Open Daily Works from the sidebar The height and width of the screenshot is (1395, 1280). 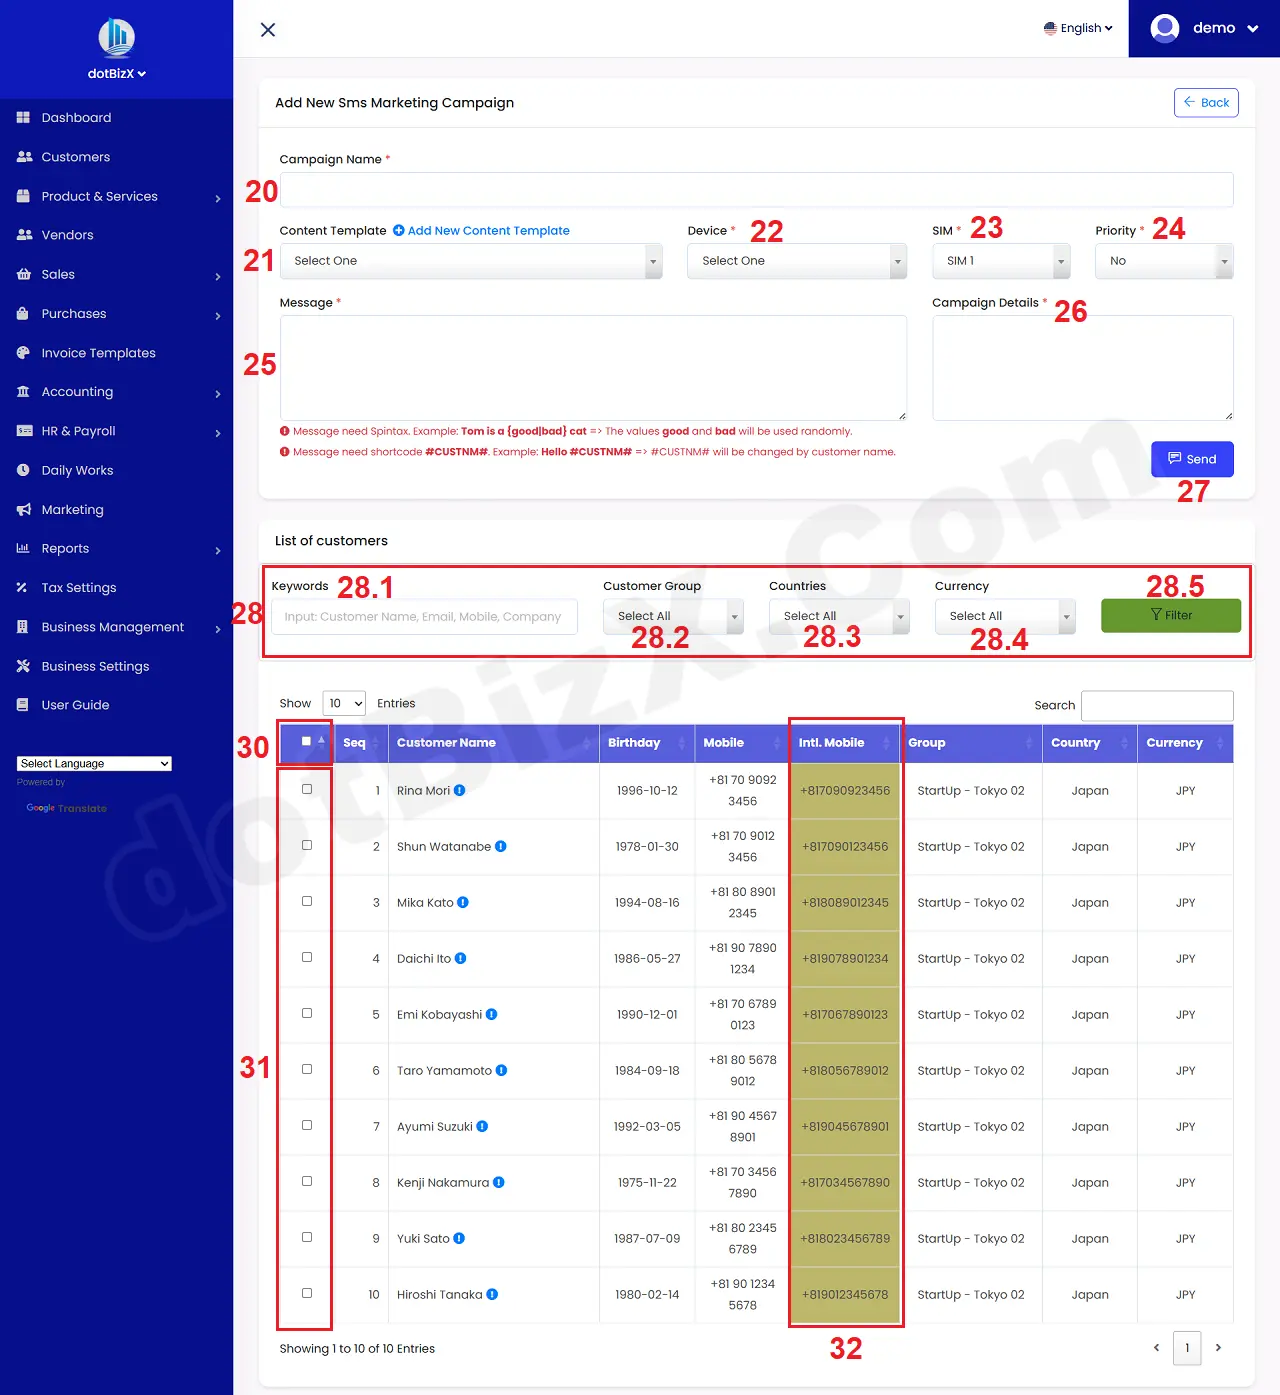pos(78,470)
